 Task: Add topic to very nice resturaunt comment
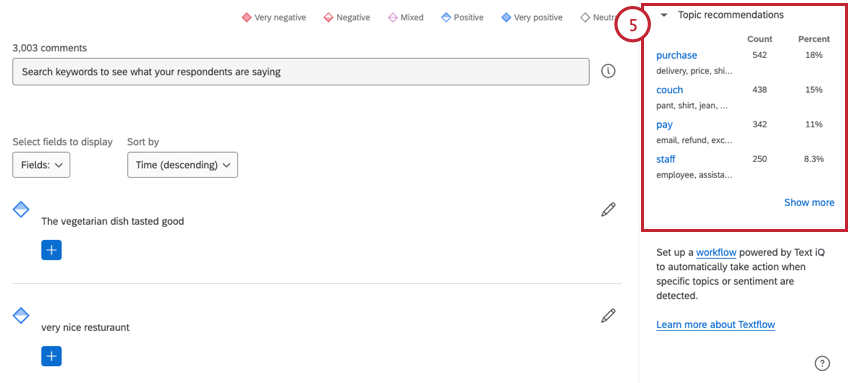51,356
